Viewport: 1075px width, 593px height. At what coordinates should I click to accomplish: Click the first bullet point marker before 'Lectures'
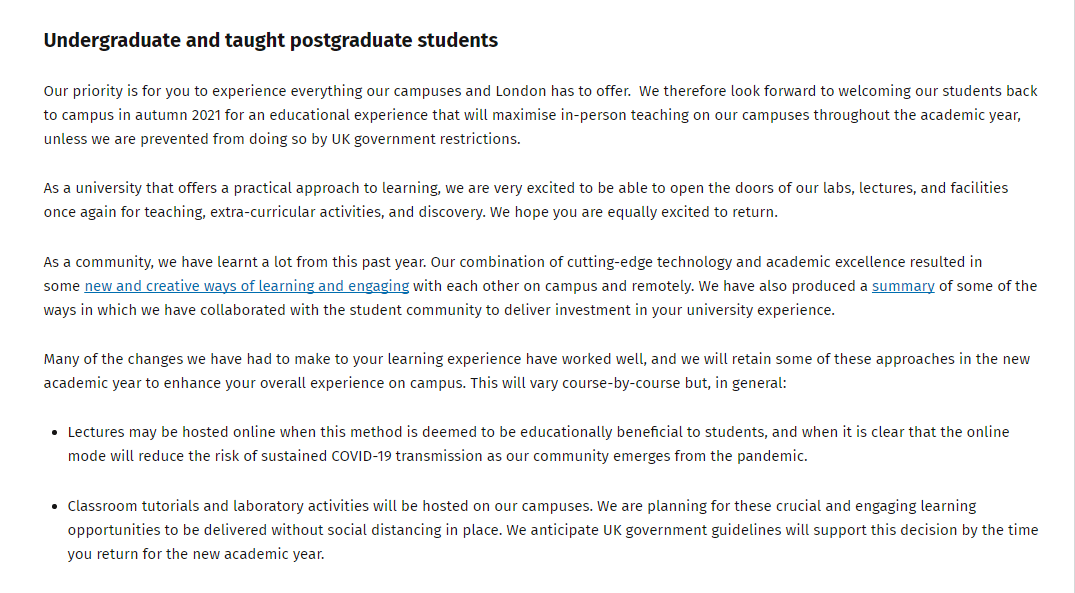click(55, 433)
